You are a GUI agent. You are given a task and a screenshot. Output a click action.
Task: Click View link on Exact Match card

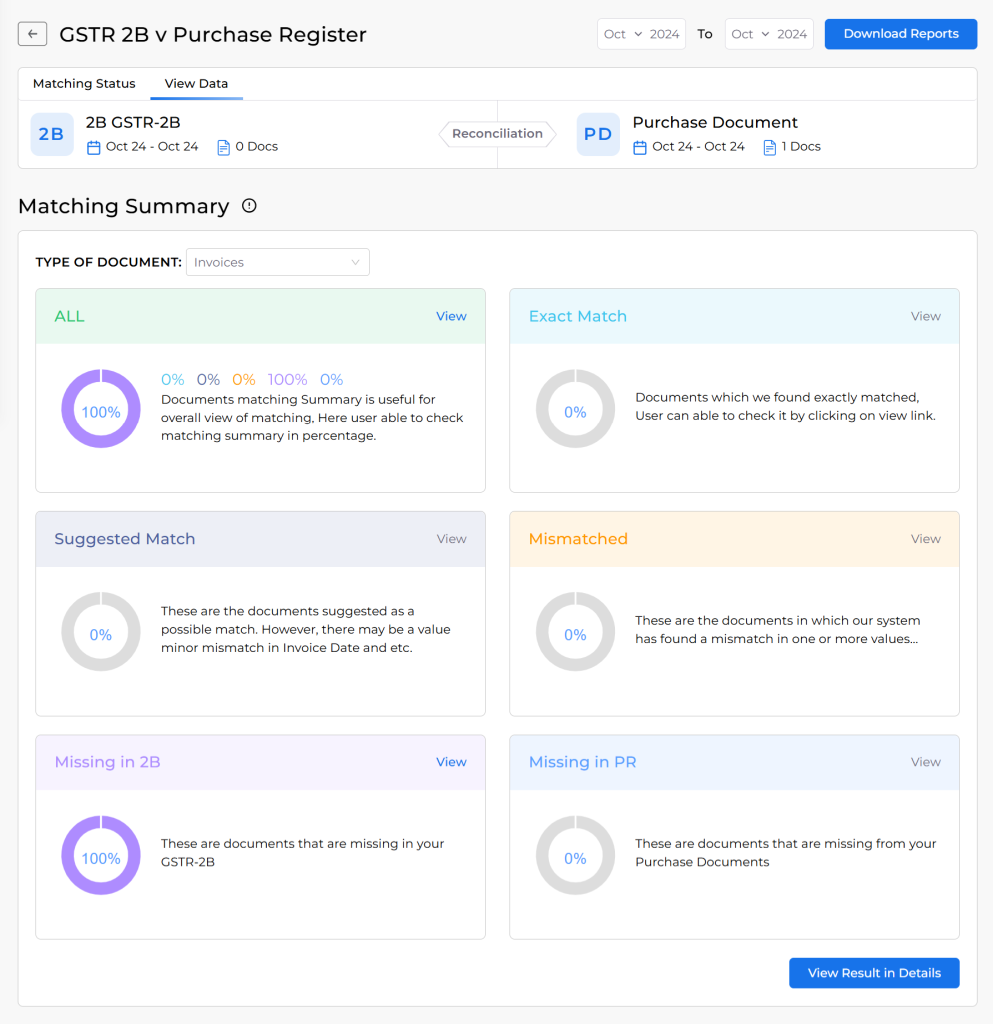[x=926, y=316]
